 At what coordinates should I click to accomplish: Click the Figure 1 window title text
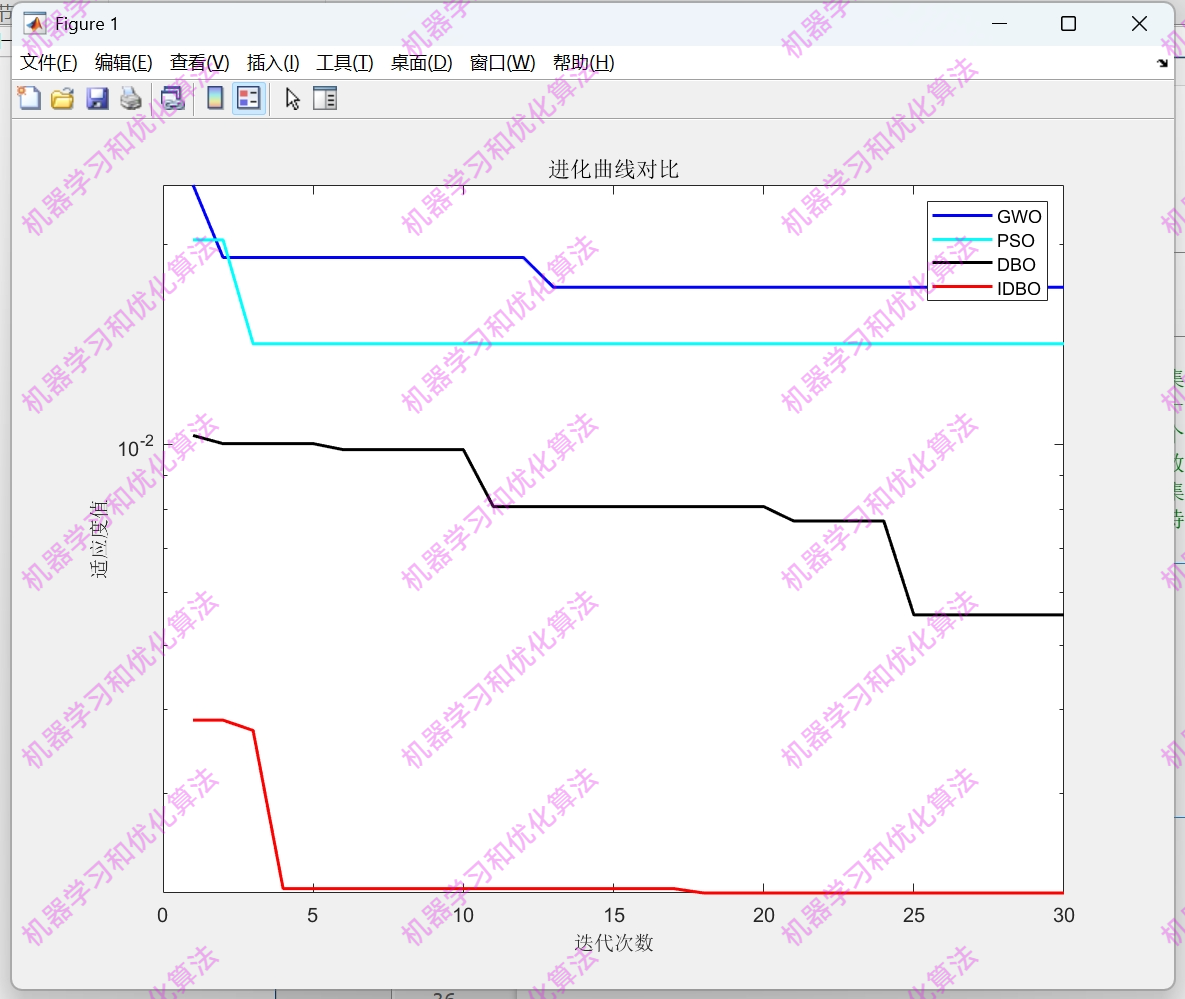tap(86, 24)
